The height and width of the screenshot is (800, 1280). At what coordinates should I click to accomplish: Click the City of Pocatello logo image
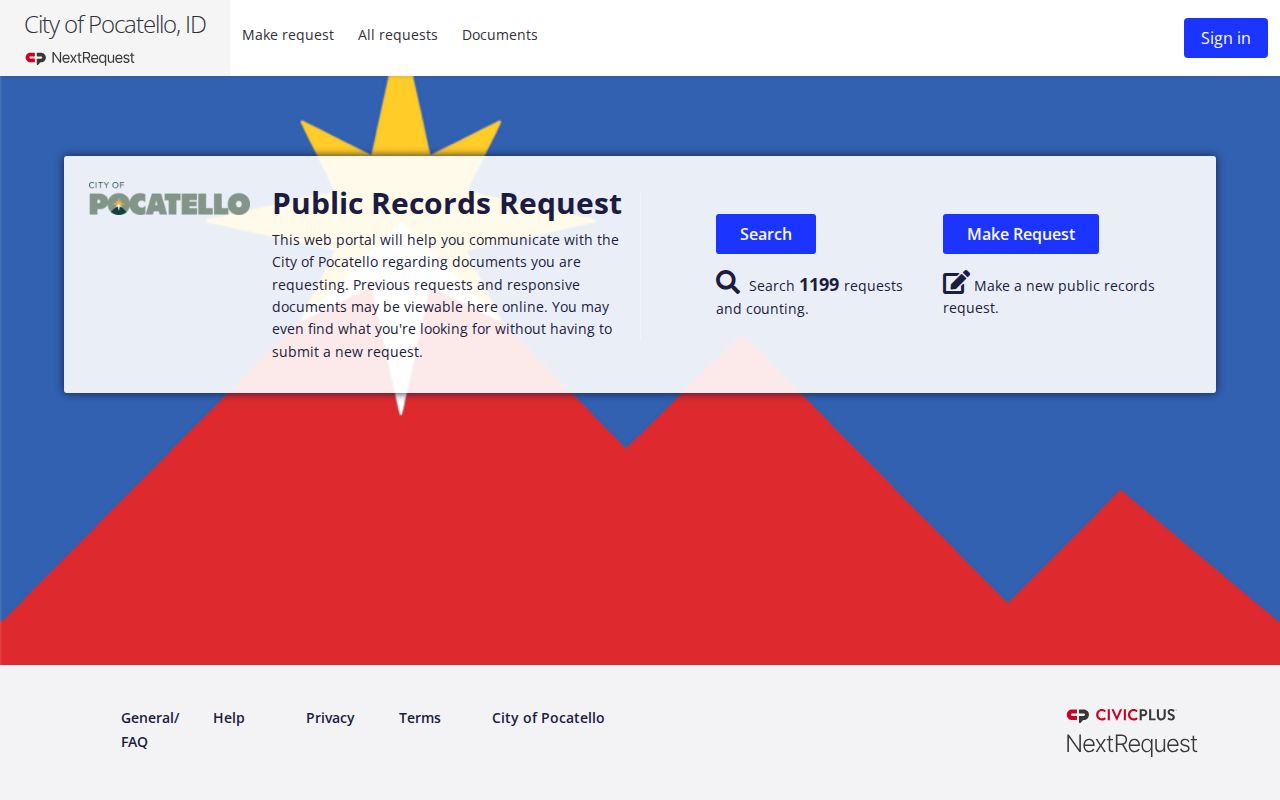[x=169, y=199]
